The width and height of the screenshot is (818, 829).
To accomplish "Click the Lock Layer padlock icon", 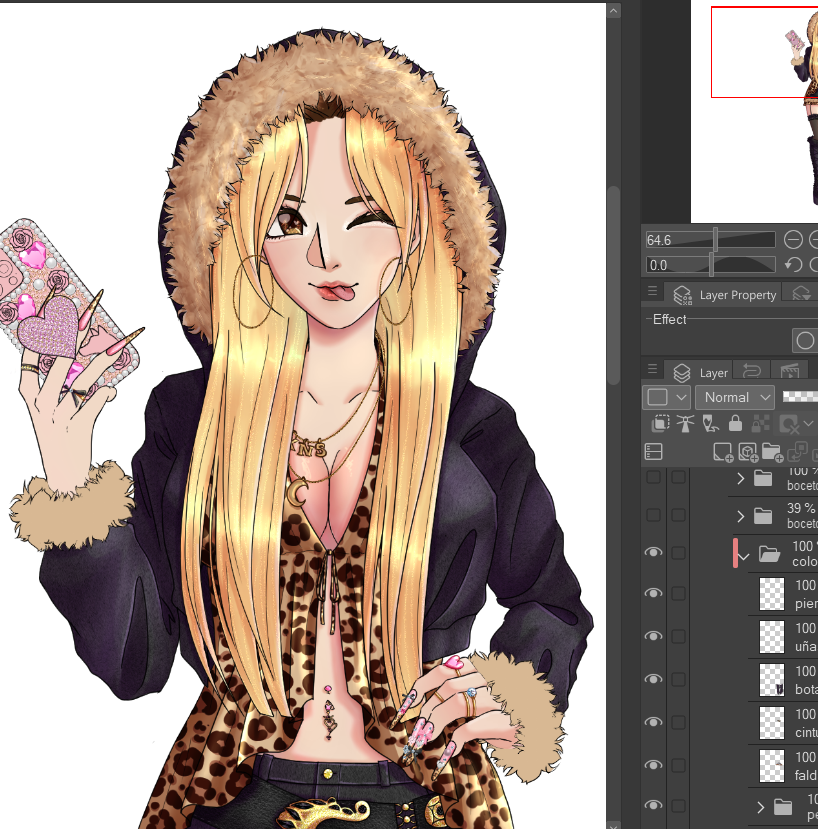I will click(x=736, y=424).
